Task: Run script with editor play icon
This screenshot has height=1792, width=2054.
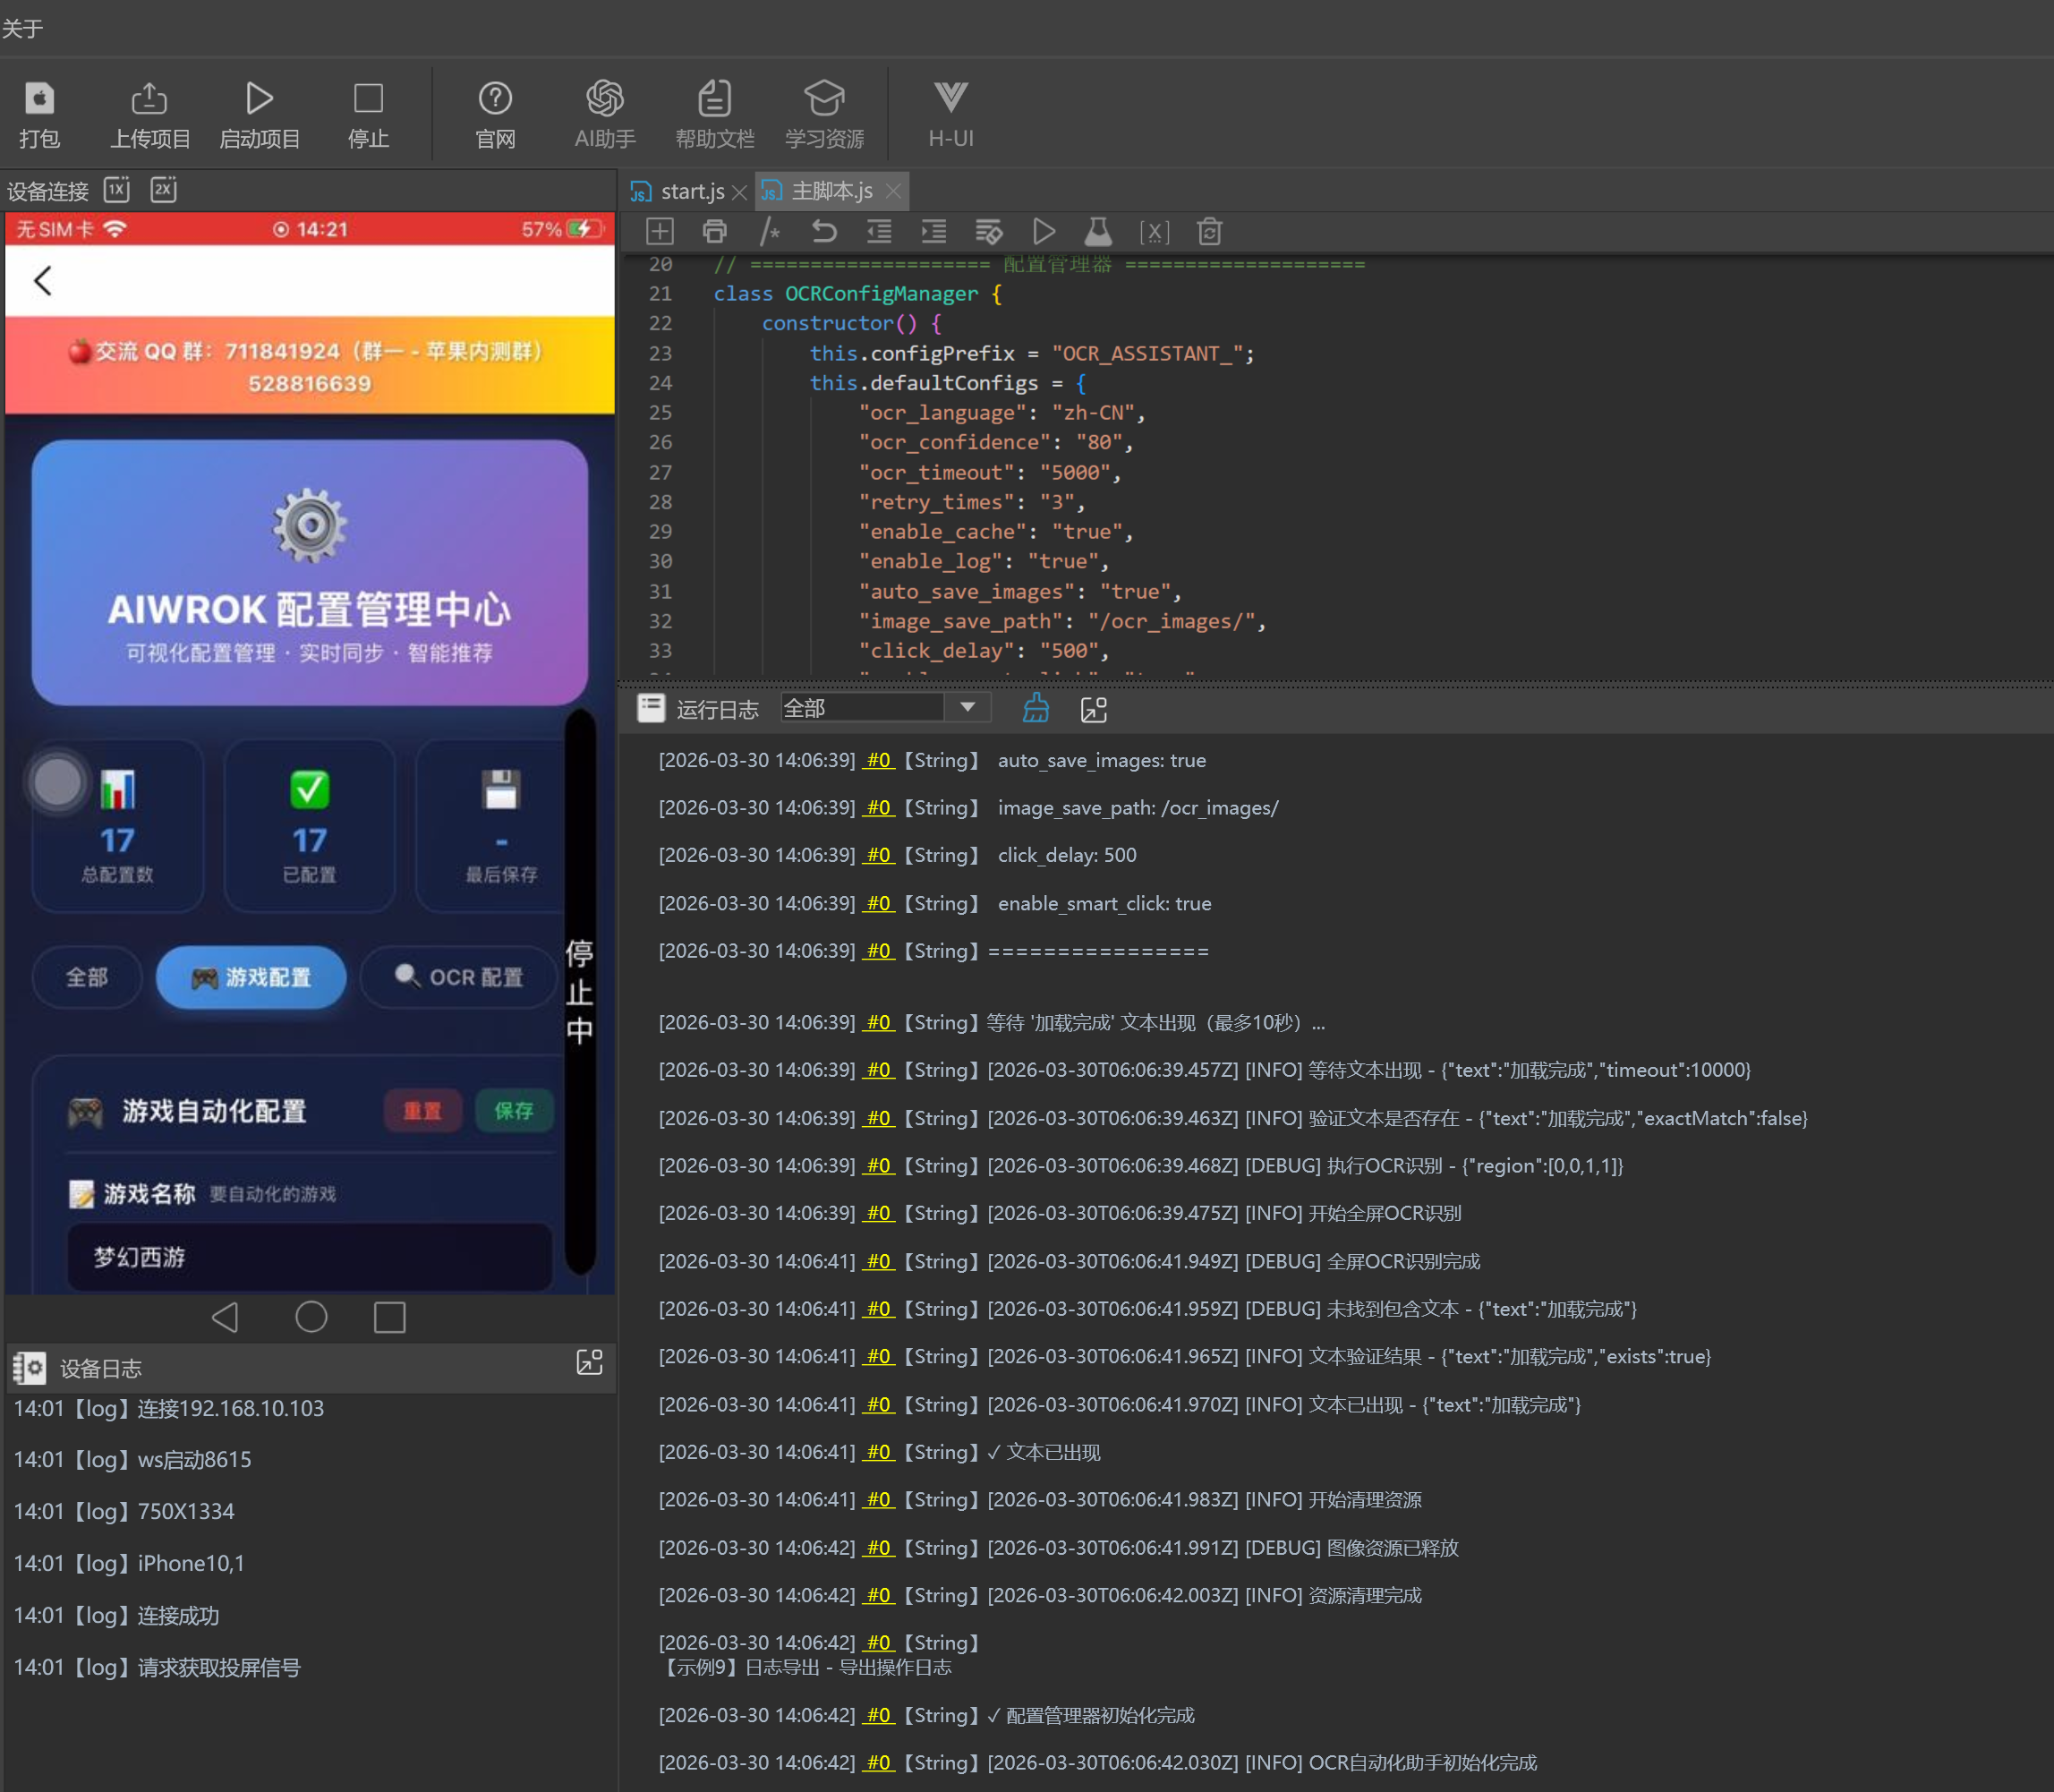Action: point(1043,232)
